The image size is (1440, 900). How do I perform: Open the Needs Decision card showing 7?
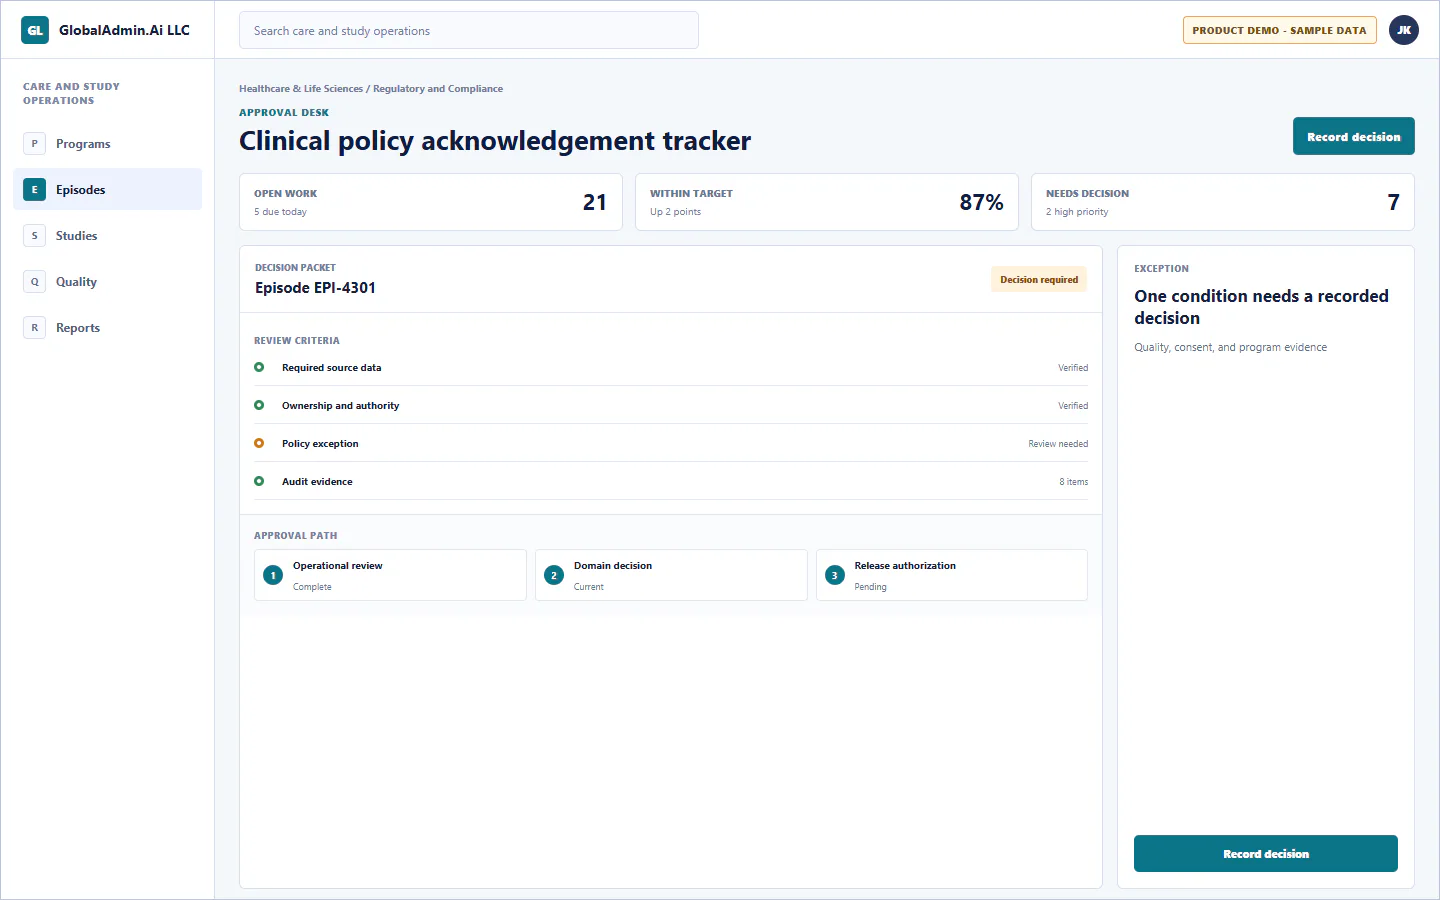(x=1223, y=202)
